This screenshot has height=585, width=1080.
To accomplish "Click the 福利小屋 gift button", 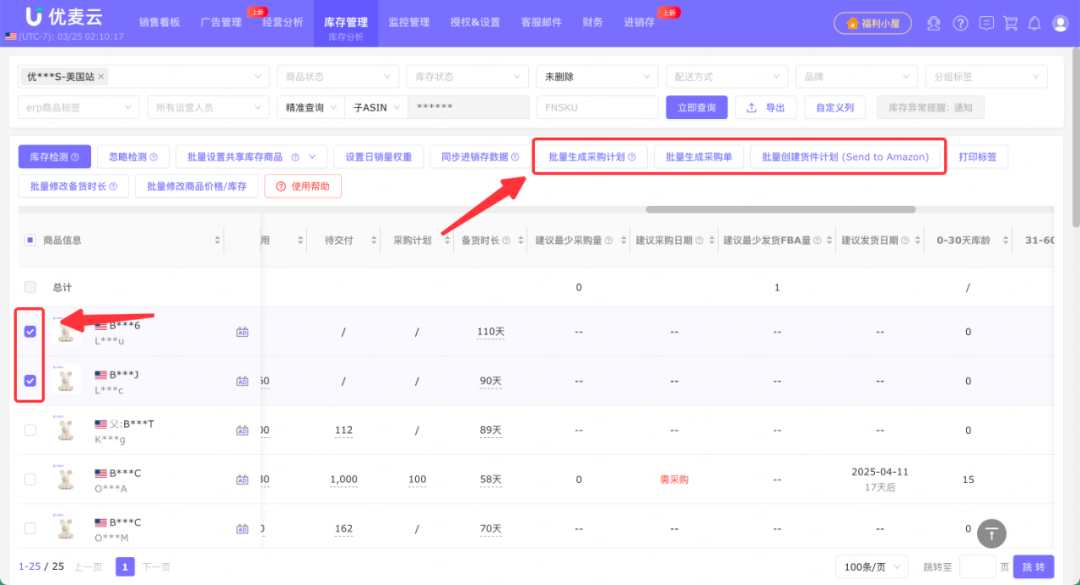I will click(x=872, y=22).
